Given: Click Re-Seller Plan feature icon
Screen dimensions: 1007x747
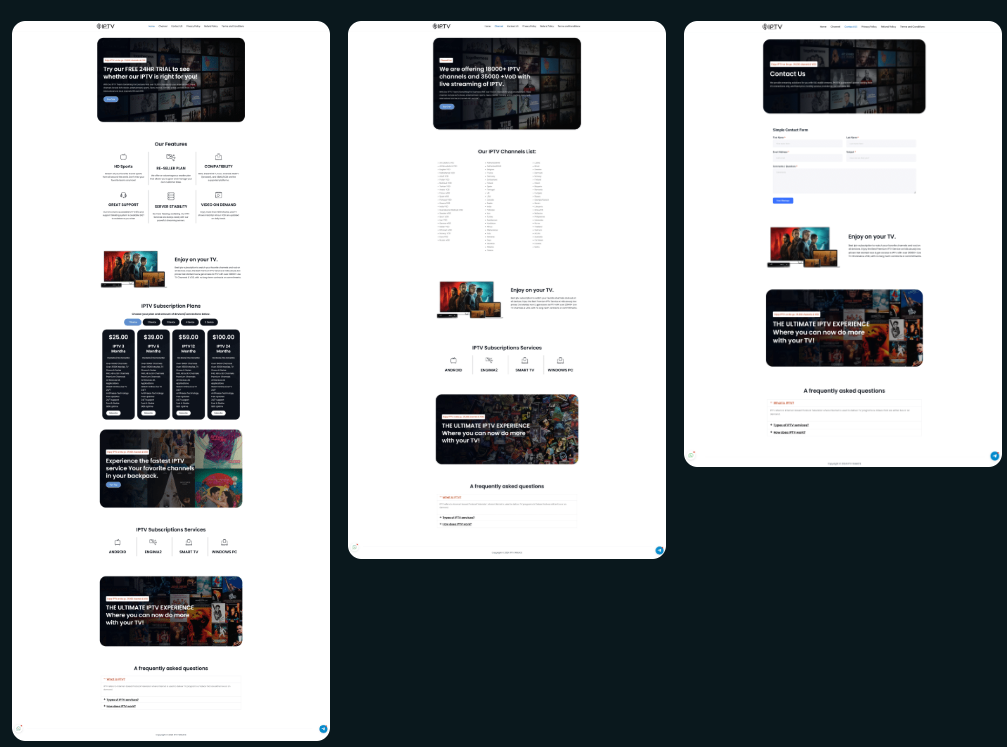Looking at the screenshot, I should tap(171, 157).
